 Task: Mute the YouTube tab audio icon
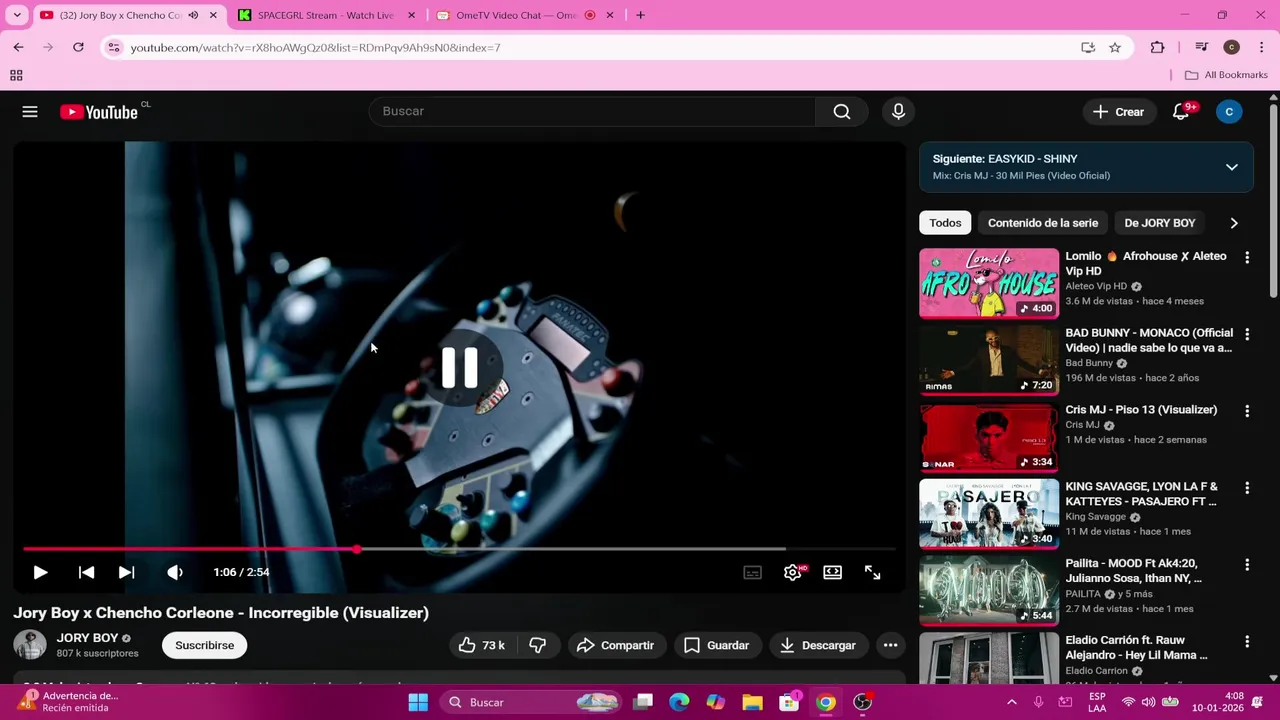click(x=193, y=15)
